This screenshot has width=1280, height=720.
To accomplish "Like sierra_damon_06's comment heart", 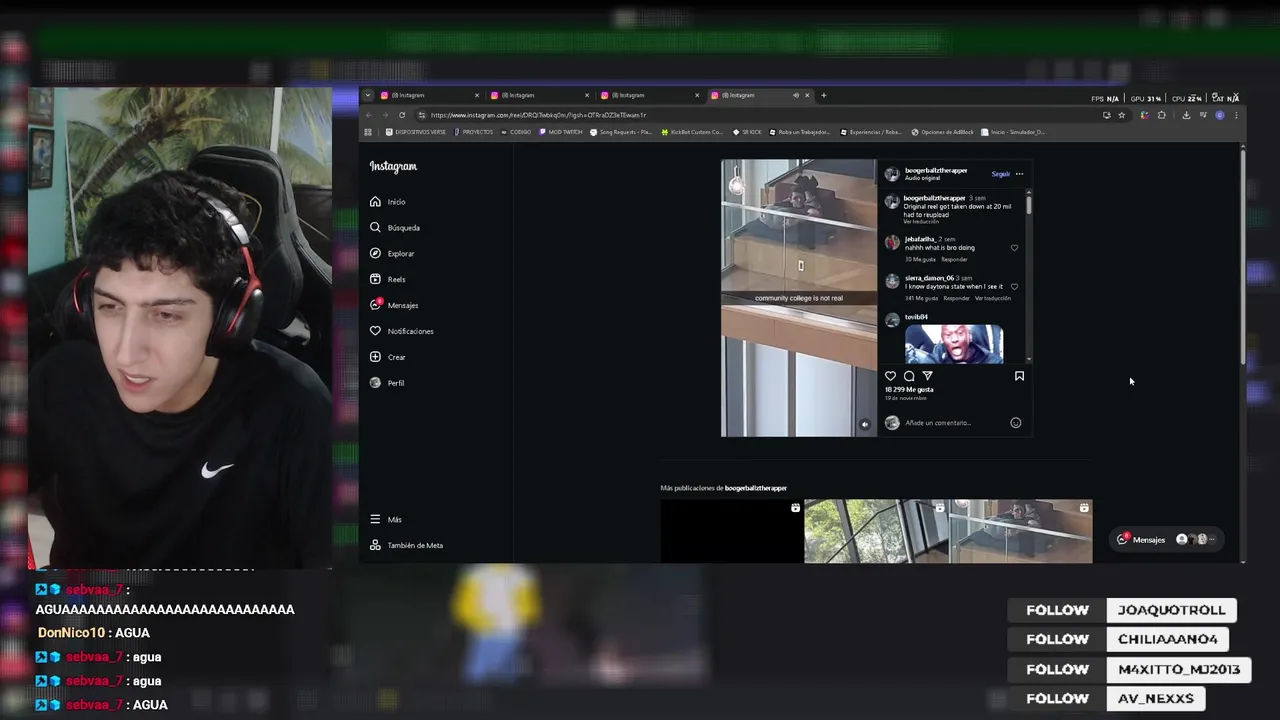I will click(x=1014, y=287).
